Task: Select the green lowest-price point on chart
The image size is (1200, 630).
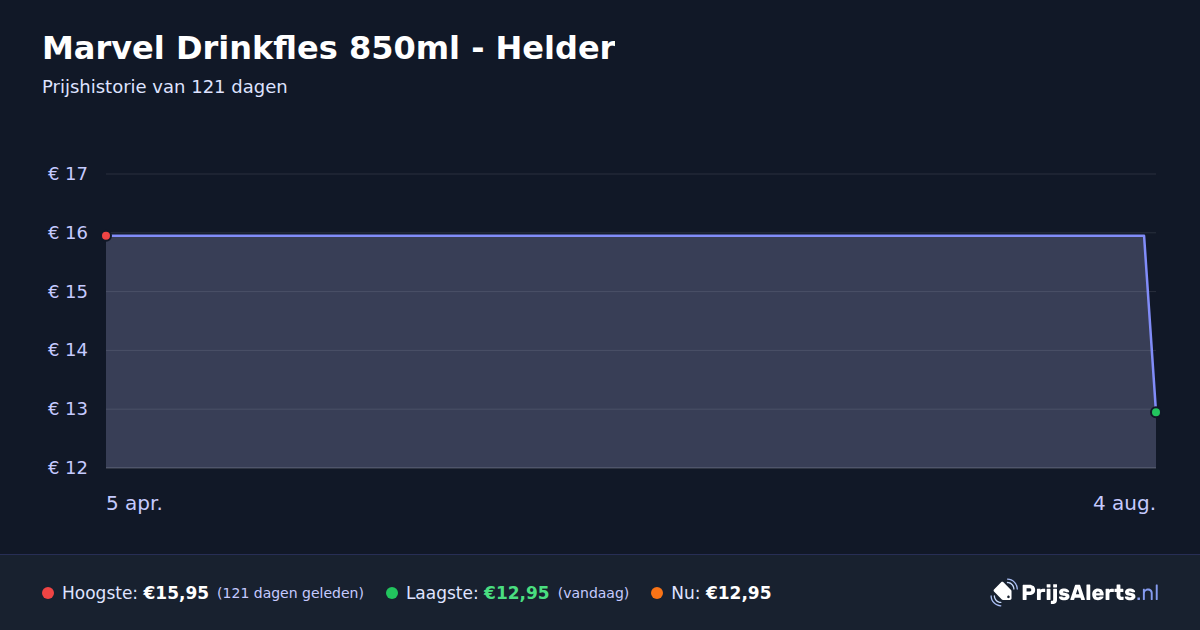Action: (x=1155, y=412)
